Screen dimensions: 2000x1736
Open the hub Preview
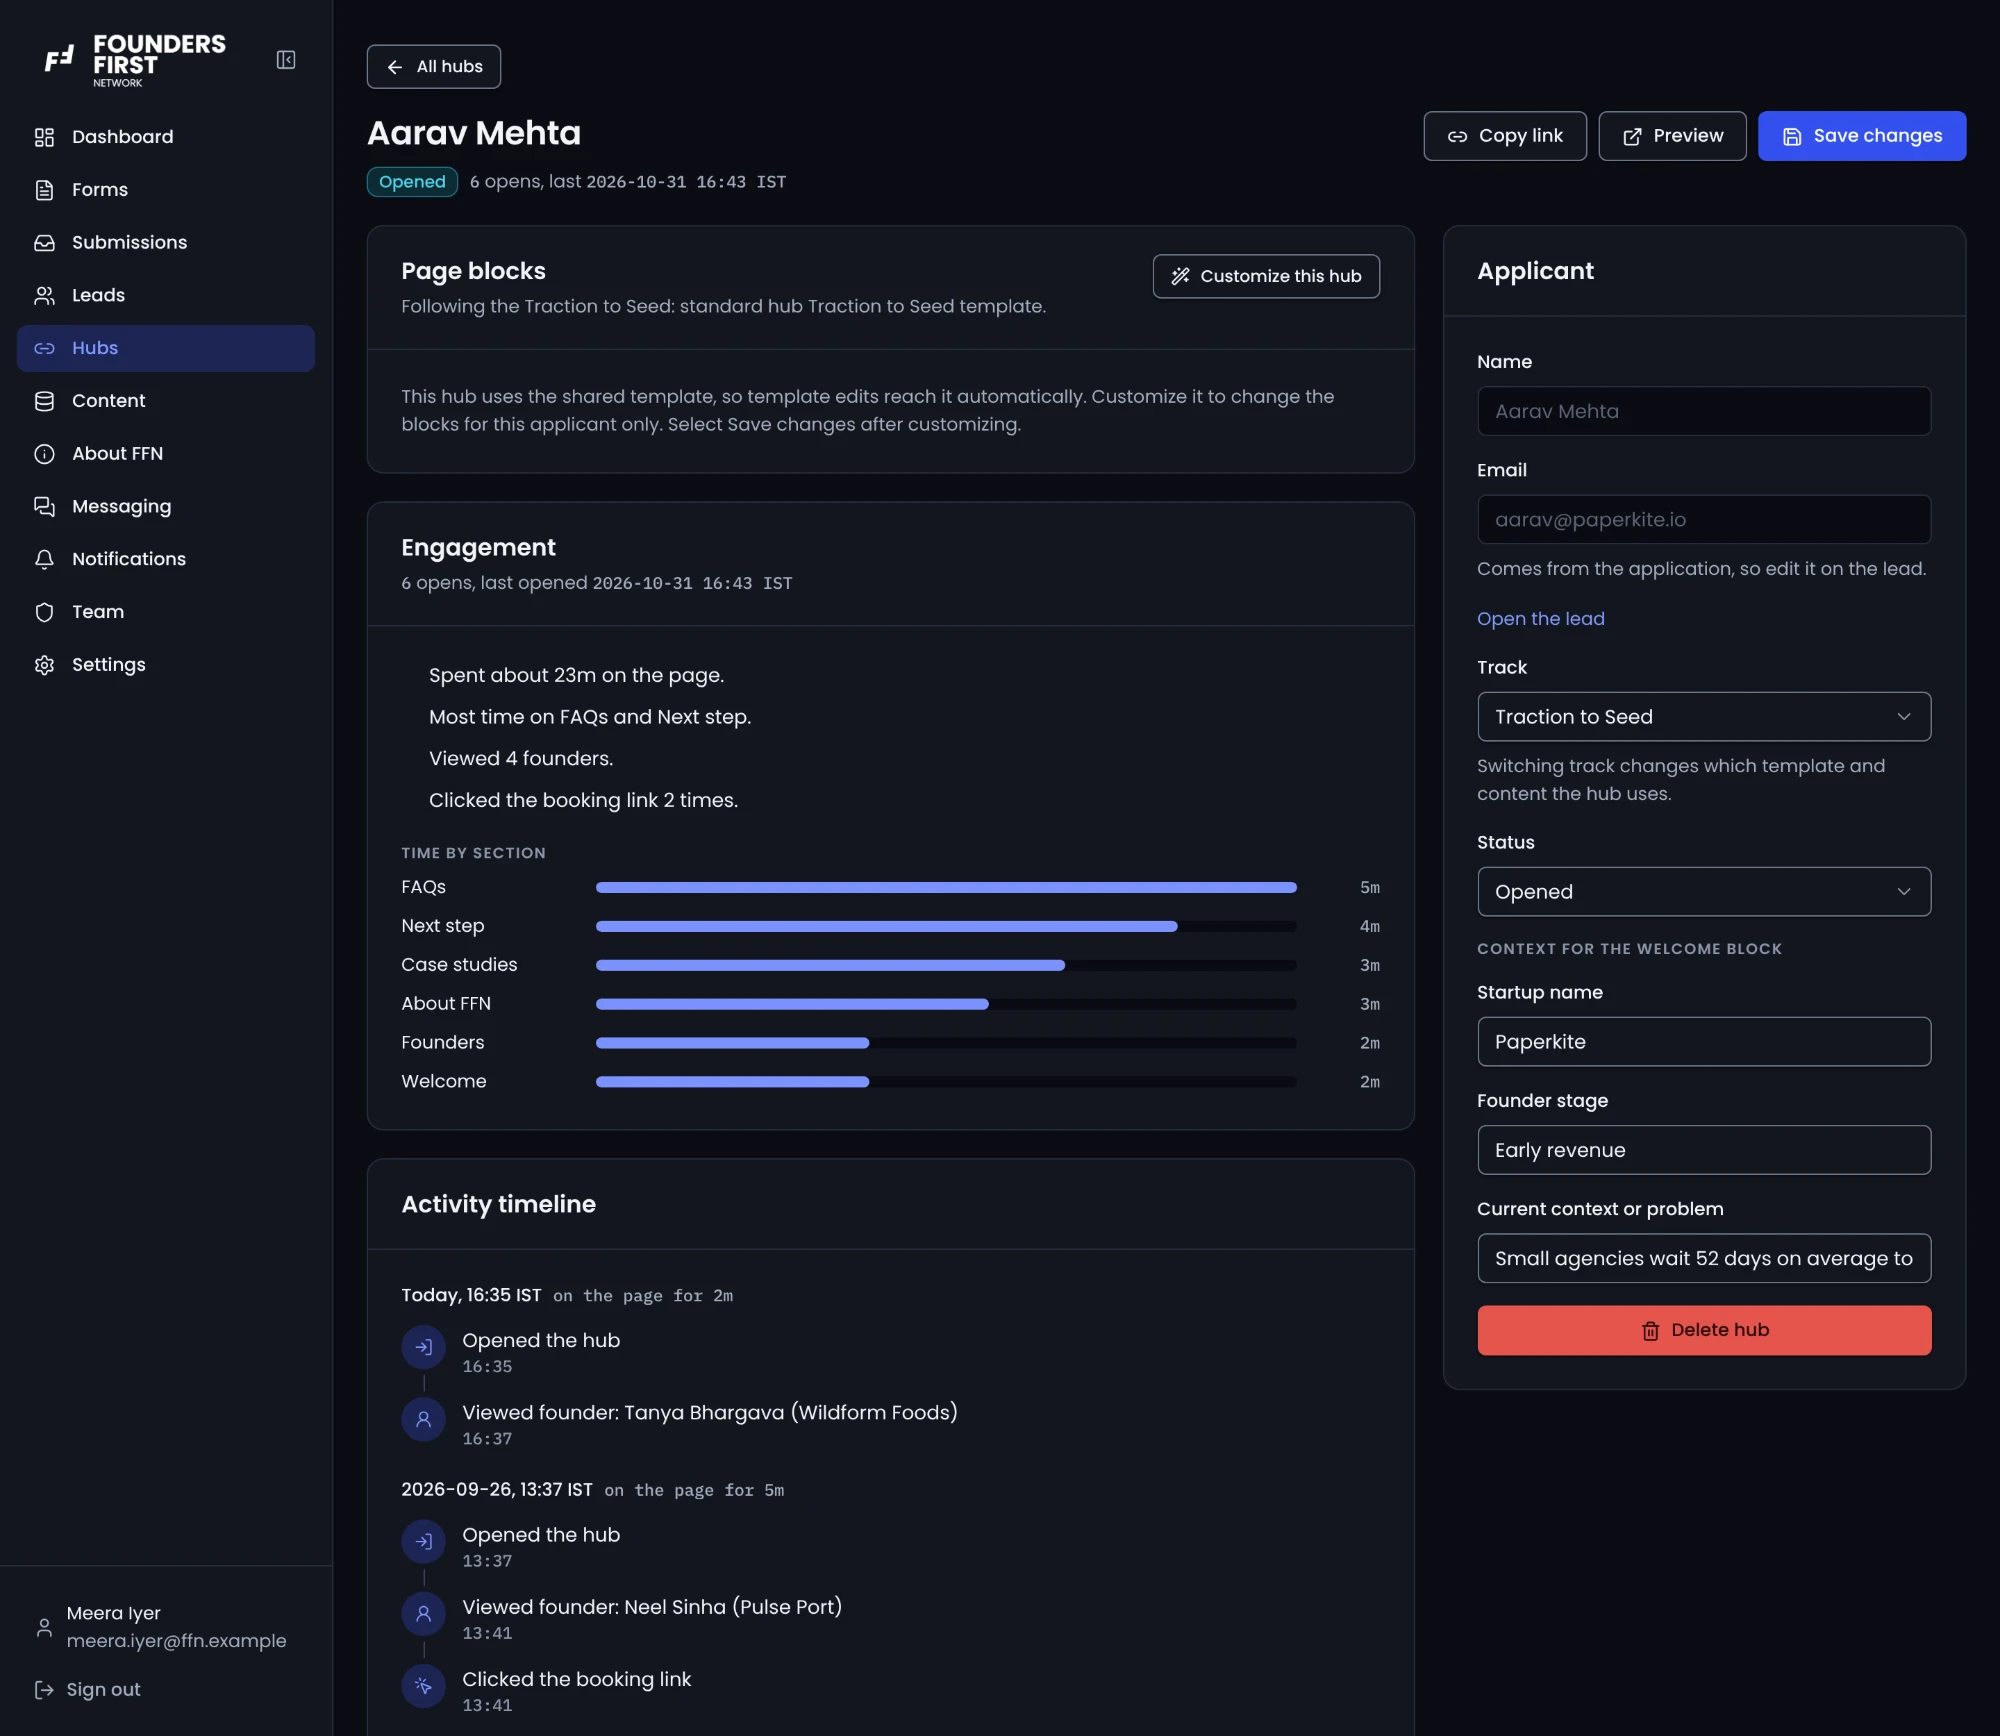pyautogui.click(x=1672, y=136)
